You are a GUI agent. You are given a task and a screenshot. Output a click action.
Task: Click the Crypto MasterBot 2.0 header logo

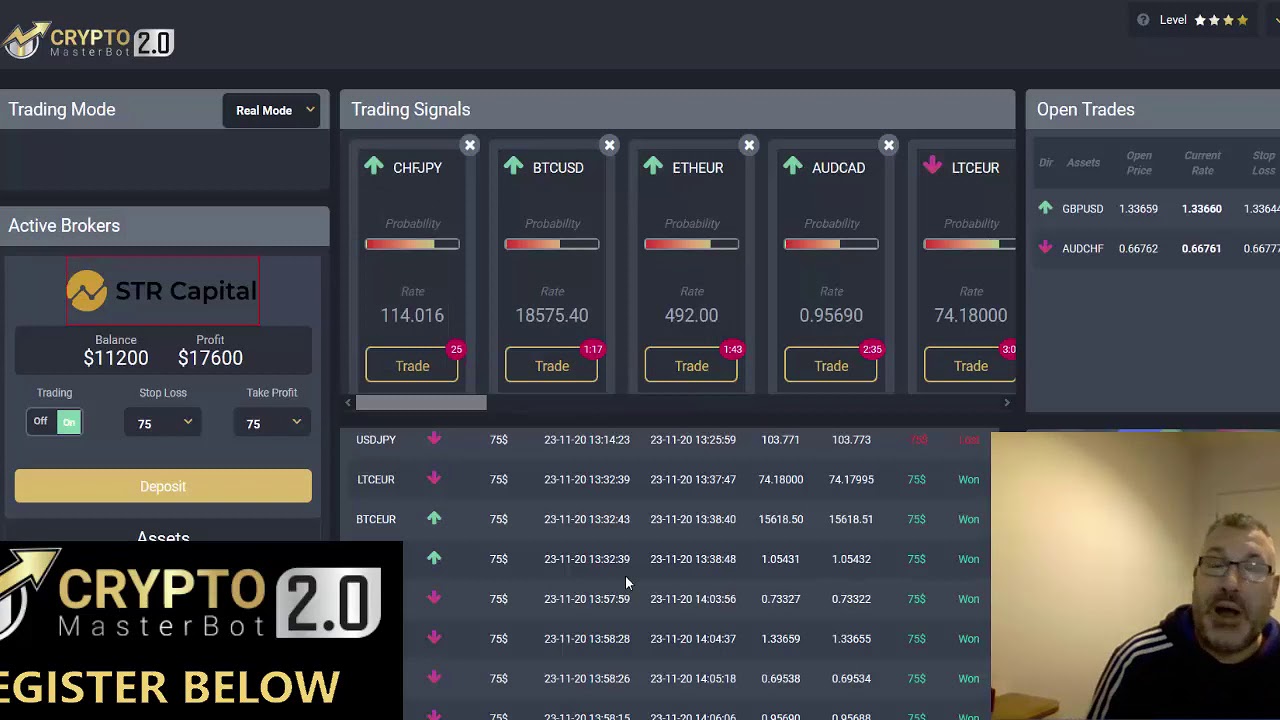point(88,40)
